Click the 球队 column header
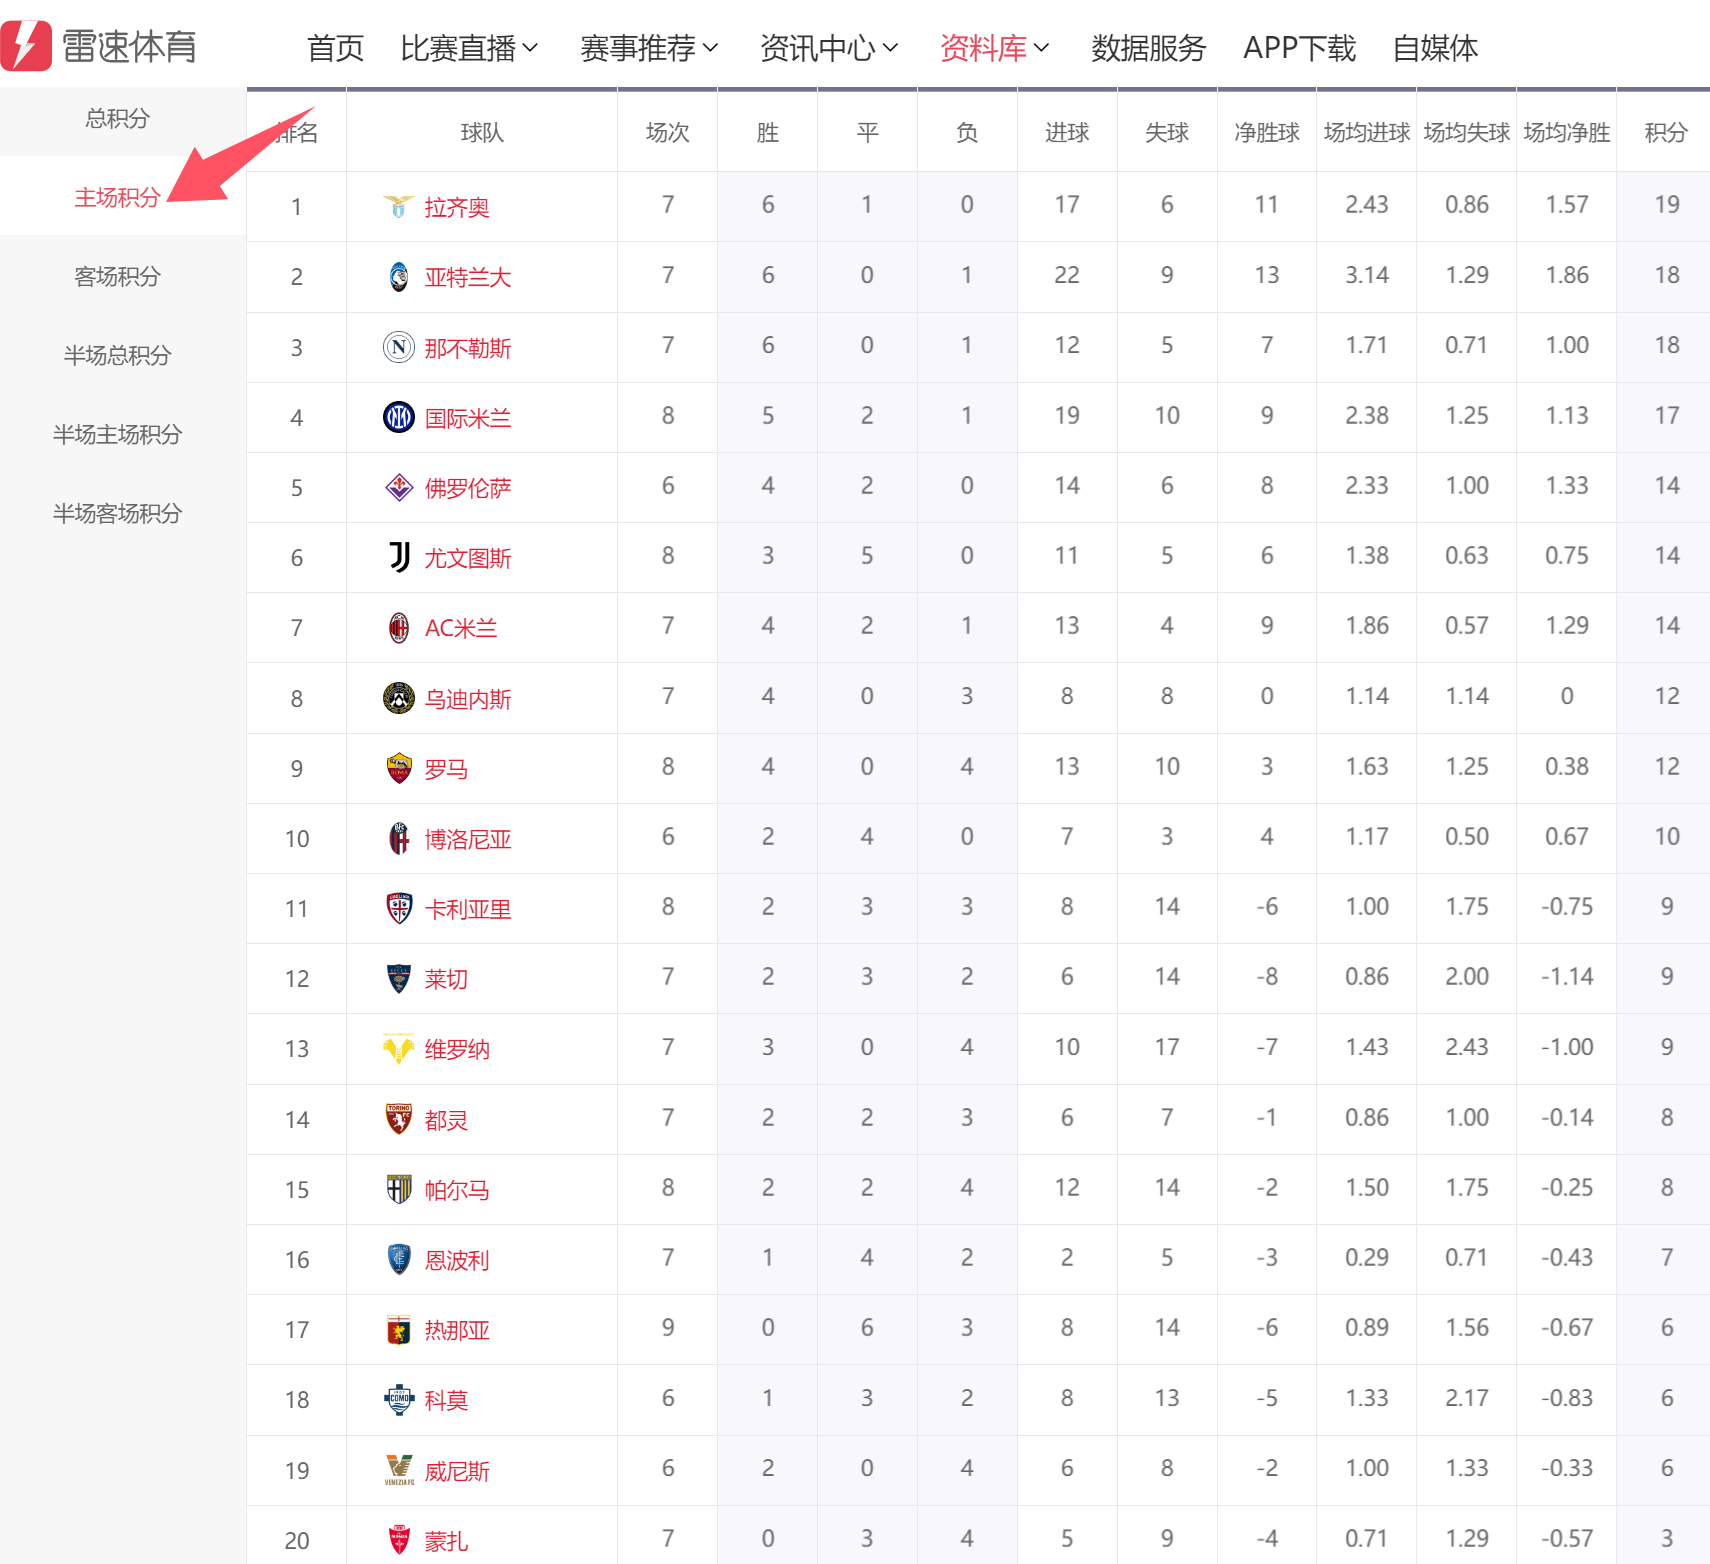This screenshot has width=1710, height=1564. coord(482,132)
